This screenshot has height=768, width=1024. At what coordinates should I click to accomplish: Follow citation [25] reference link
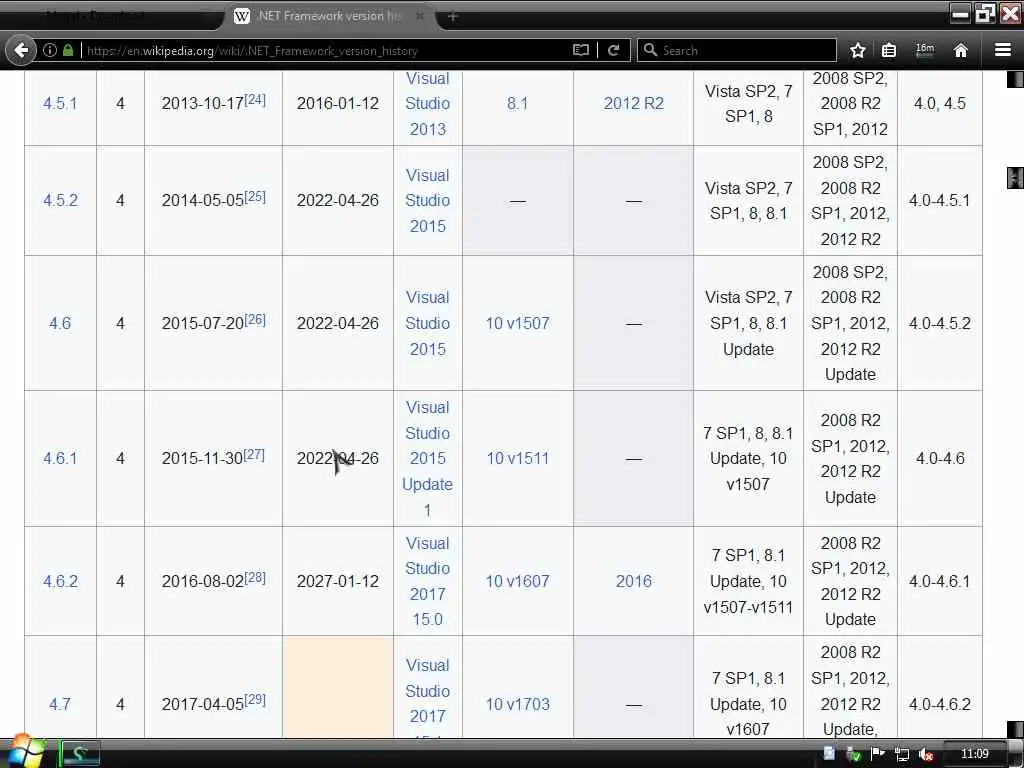[255, 196]
